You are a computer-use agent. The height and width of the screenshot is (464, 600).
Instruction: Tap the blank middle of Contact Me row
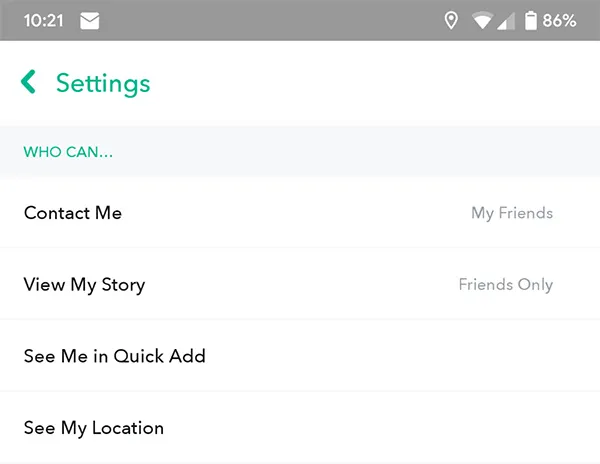(297, 212)
